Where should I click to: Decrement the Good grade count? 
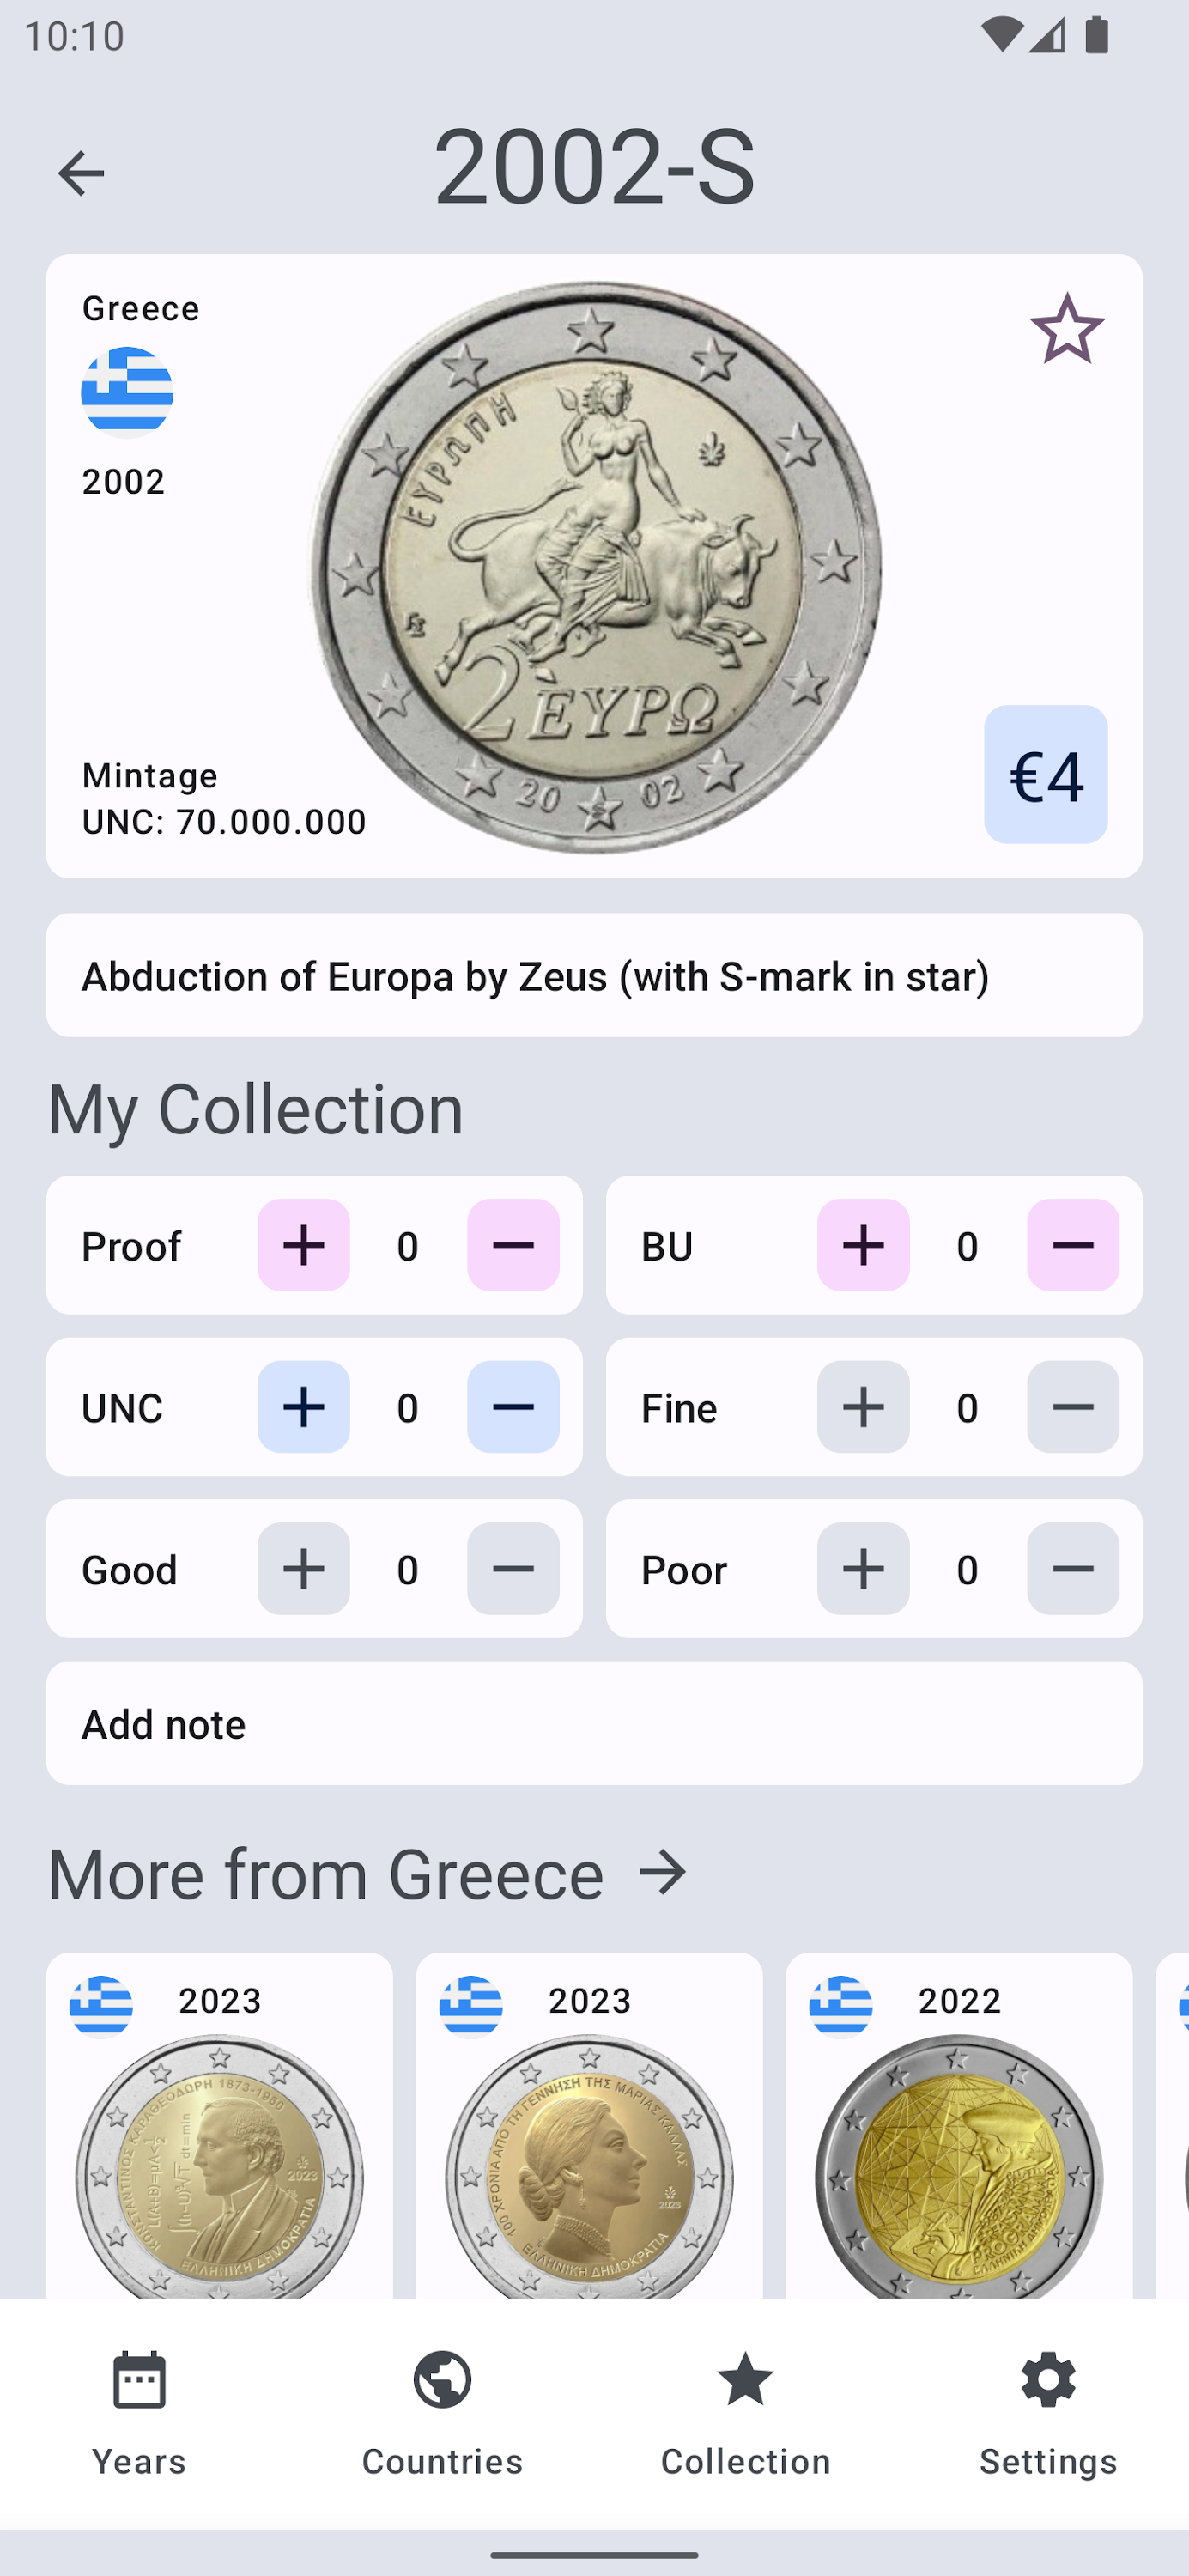[513, 1569]
